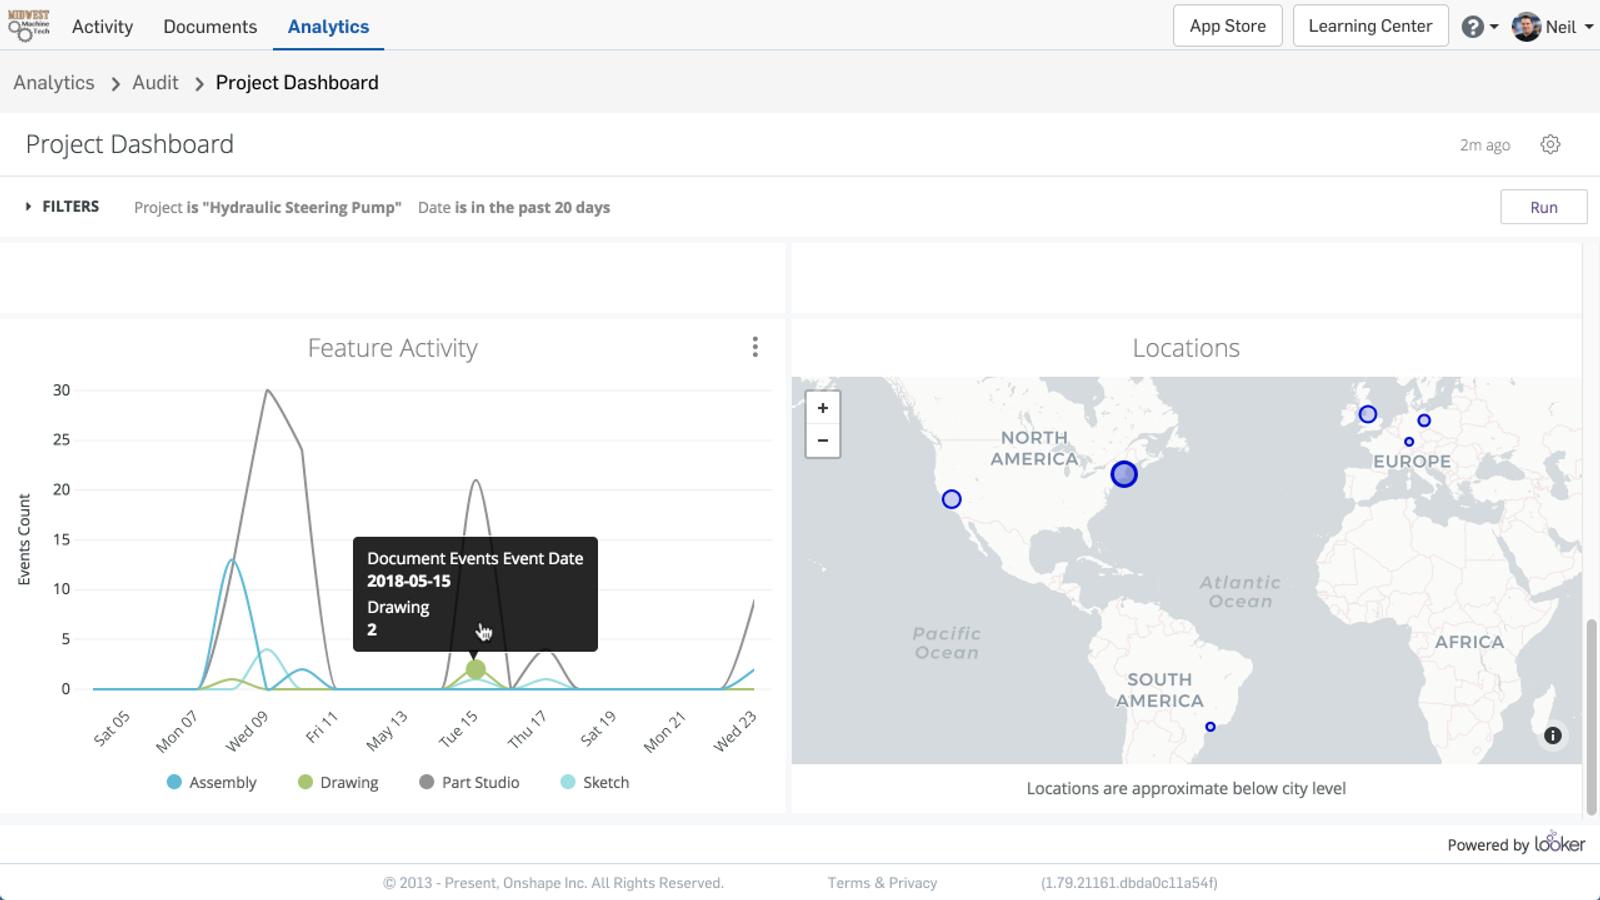Click the large marker near North America
Screen dimensions: 1600x900
pos(1124,474)
